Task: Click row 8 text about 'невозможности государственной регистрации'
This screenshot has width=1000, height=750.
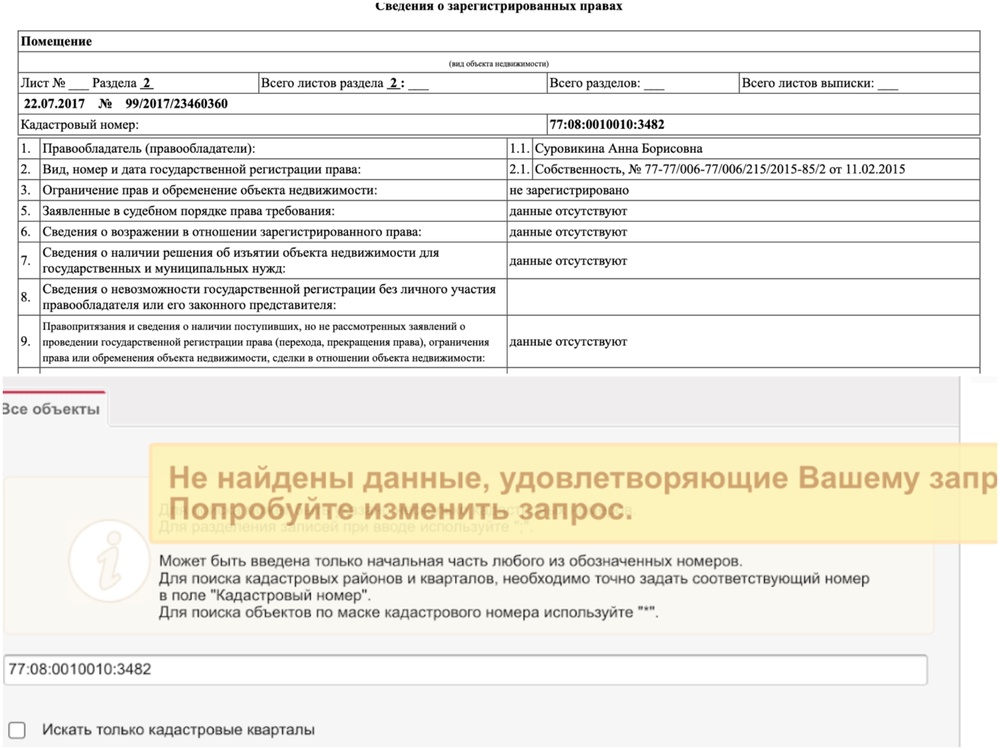Action: 269,297
